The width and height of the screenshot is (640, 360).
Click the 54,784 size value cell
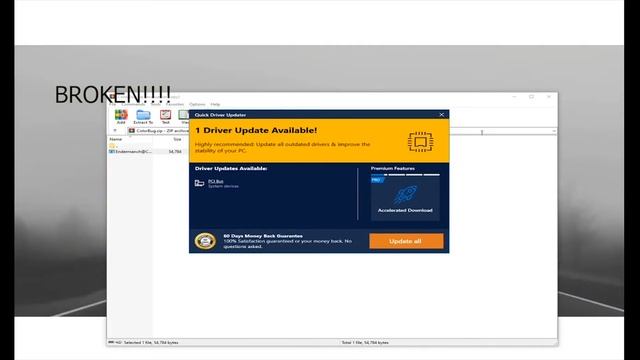point(175,151)
